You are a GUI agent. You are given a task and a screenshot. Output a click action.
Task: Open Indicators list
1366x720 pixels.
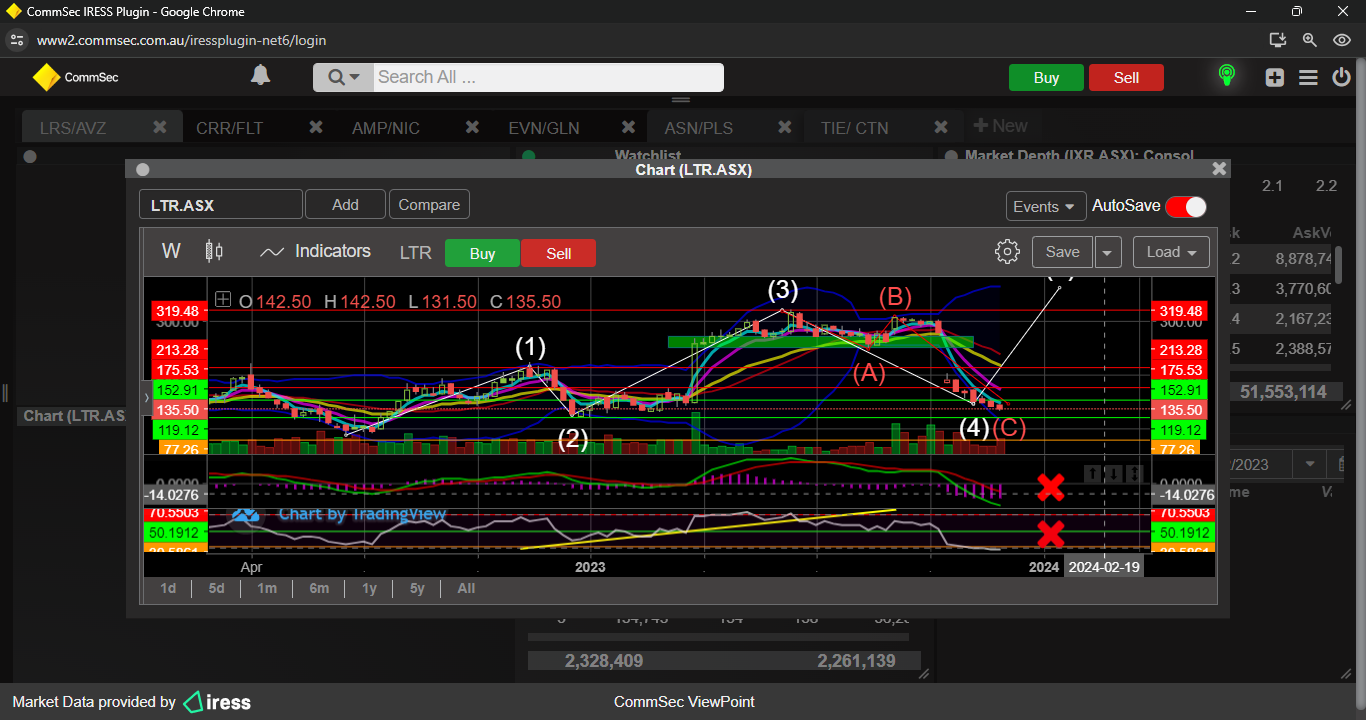[333, 251]
